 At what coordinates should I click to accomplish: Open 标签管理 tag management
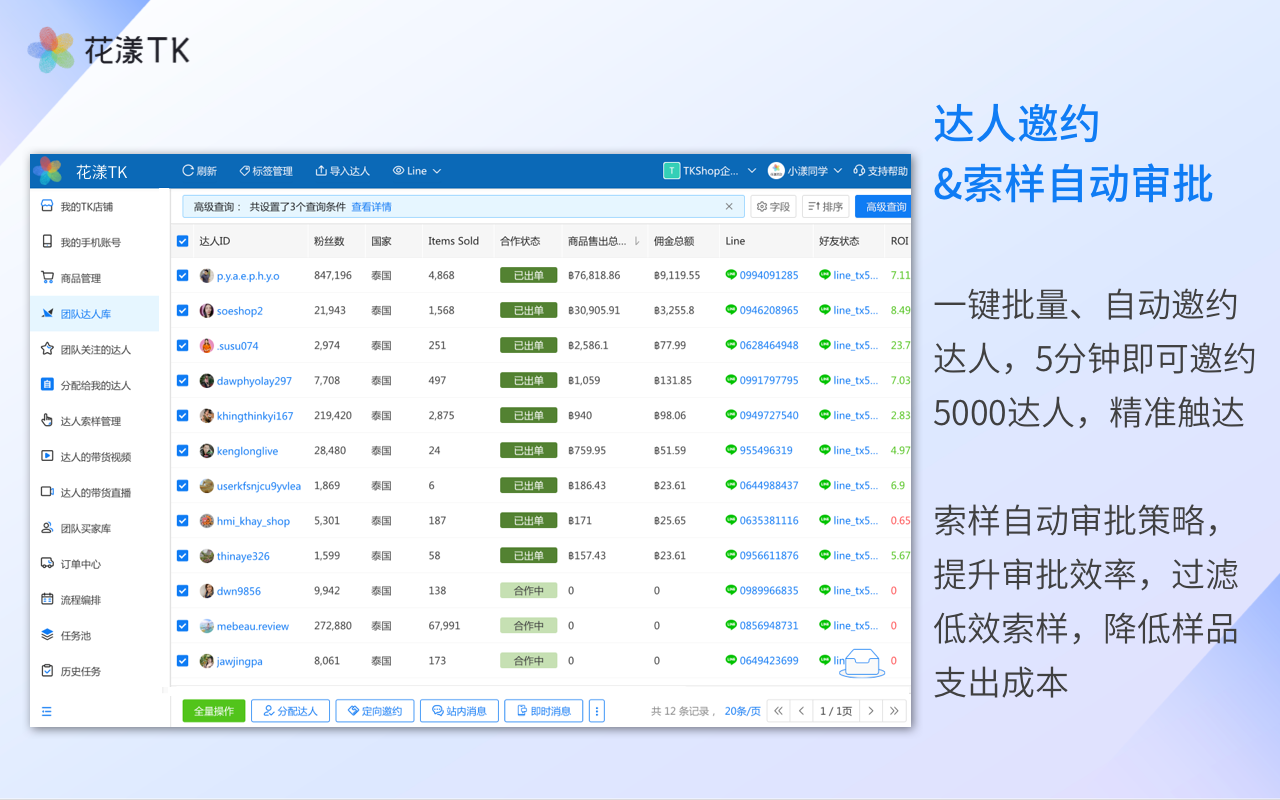pyautogui.click(x=265, y=171)
